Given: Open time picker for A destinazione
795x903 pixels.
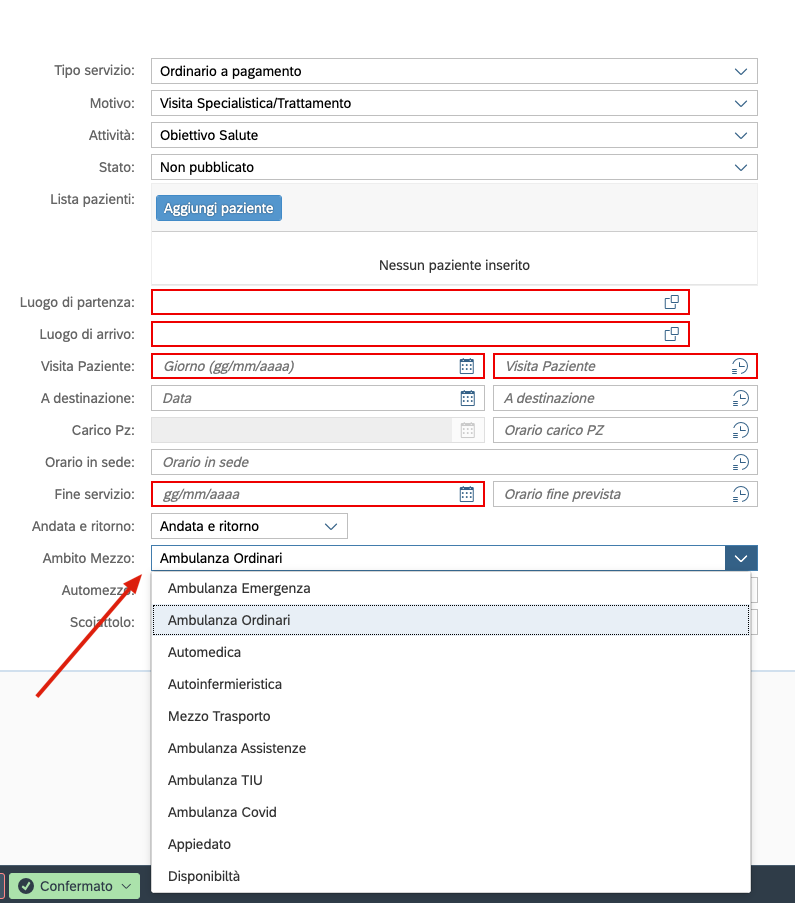Looking at the screenshot, I should [740, 398].
